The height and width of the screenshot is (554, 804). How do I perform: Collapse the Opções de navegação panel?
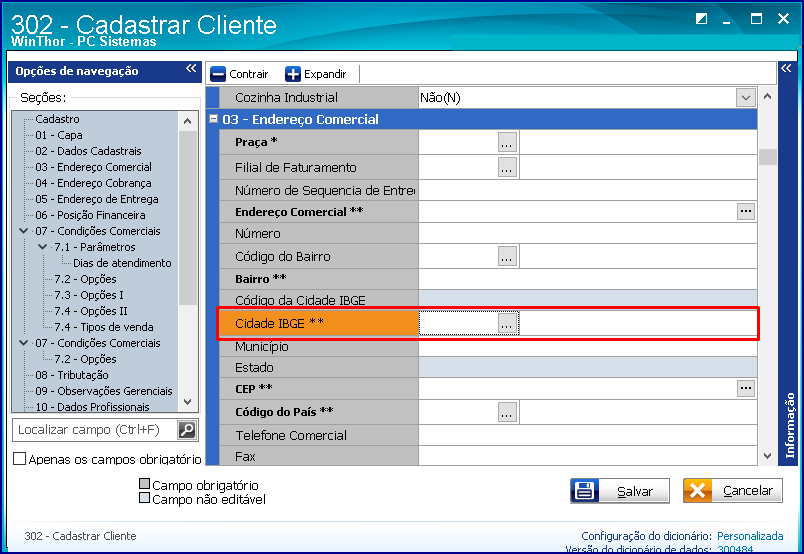point(191,68)
